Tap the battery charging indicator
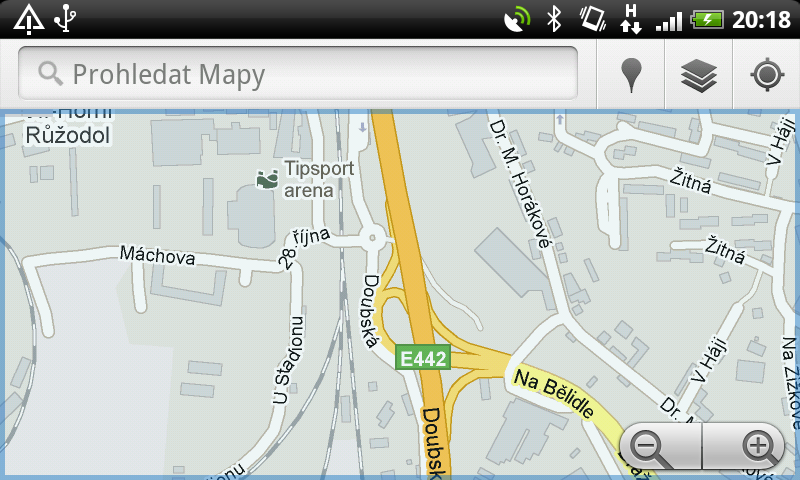This screenshot has height=480, width=800. pyautogui.click(x=707, y=20)
